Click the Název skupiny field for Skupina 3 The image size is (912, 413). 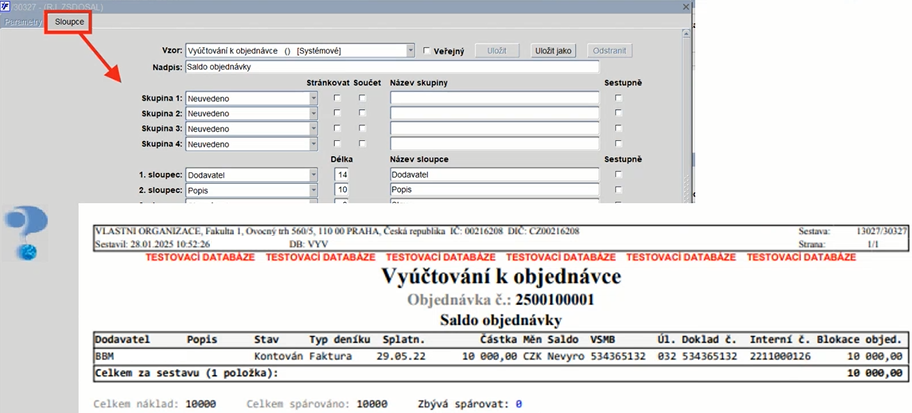coord(494,129)
